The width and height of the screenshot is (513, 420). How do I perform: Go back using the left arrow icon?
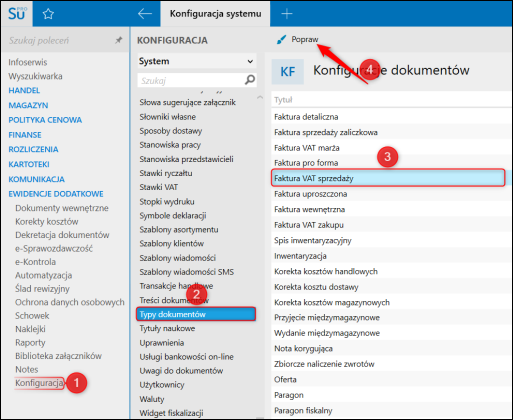click(145, 14)
